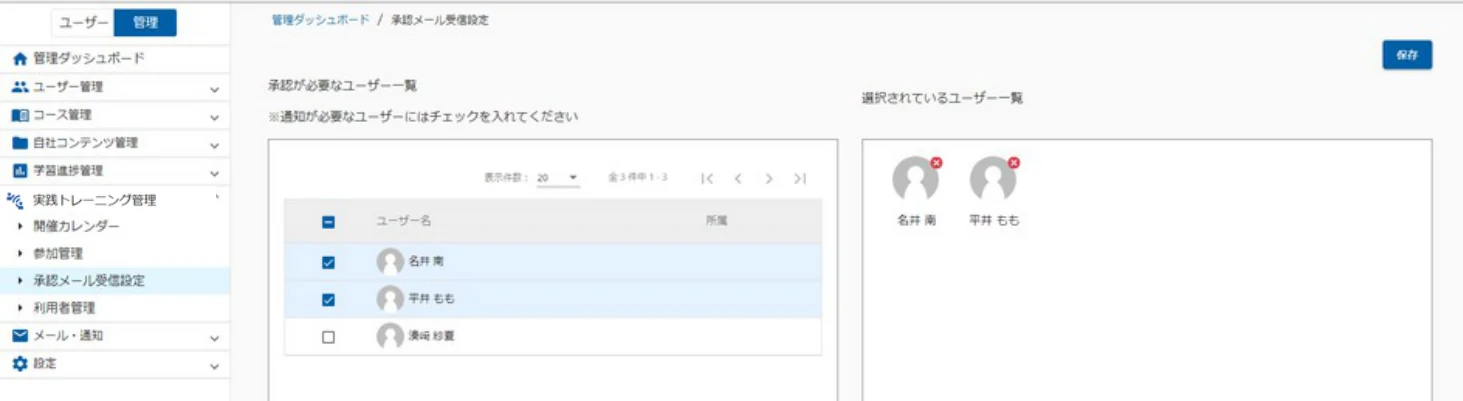Click 全3件中 1-3 pagination text

637,178
